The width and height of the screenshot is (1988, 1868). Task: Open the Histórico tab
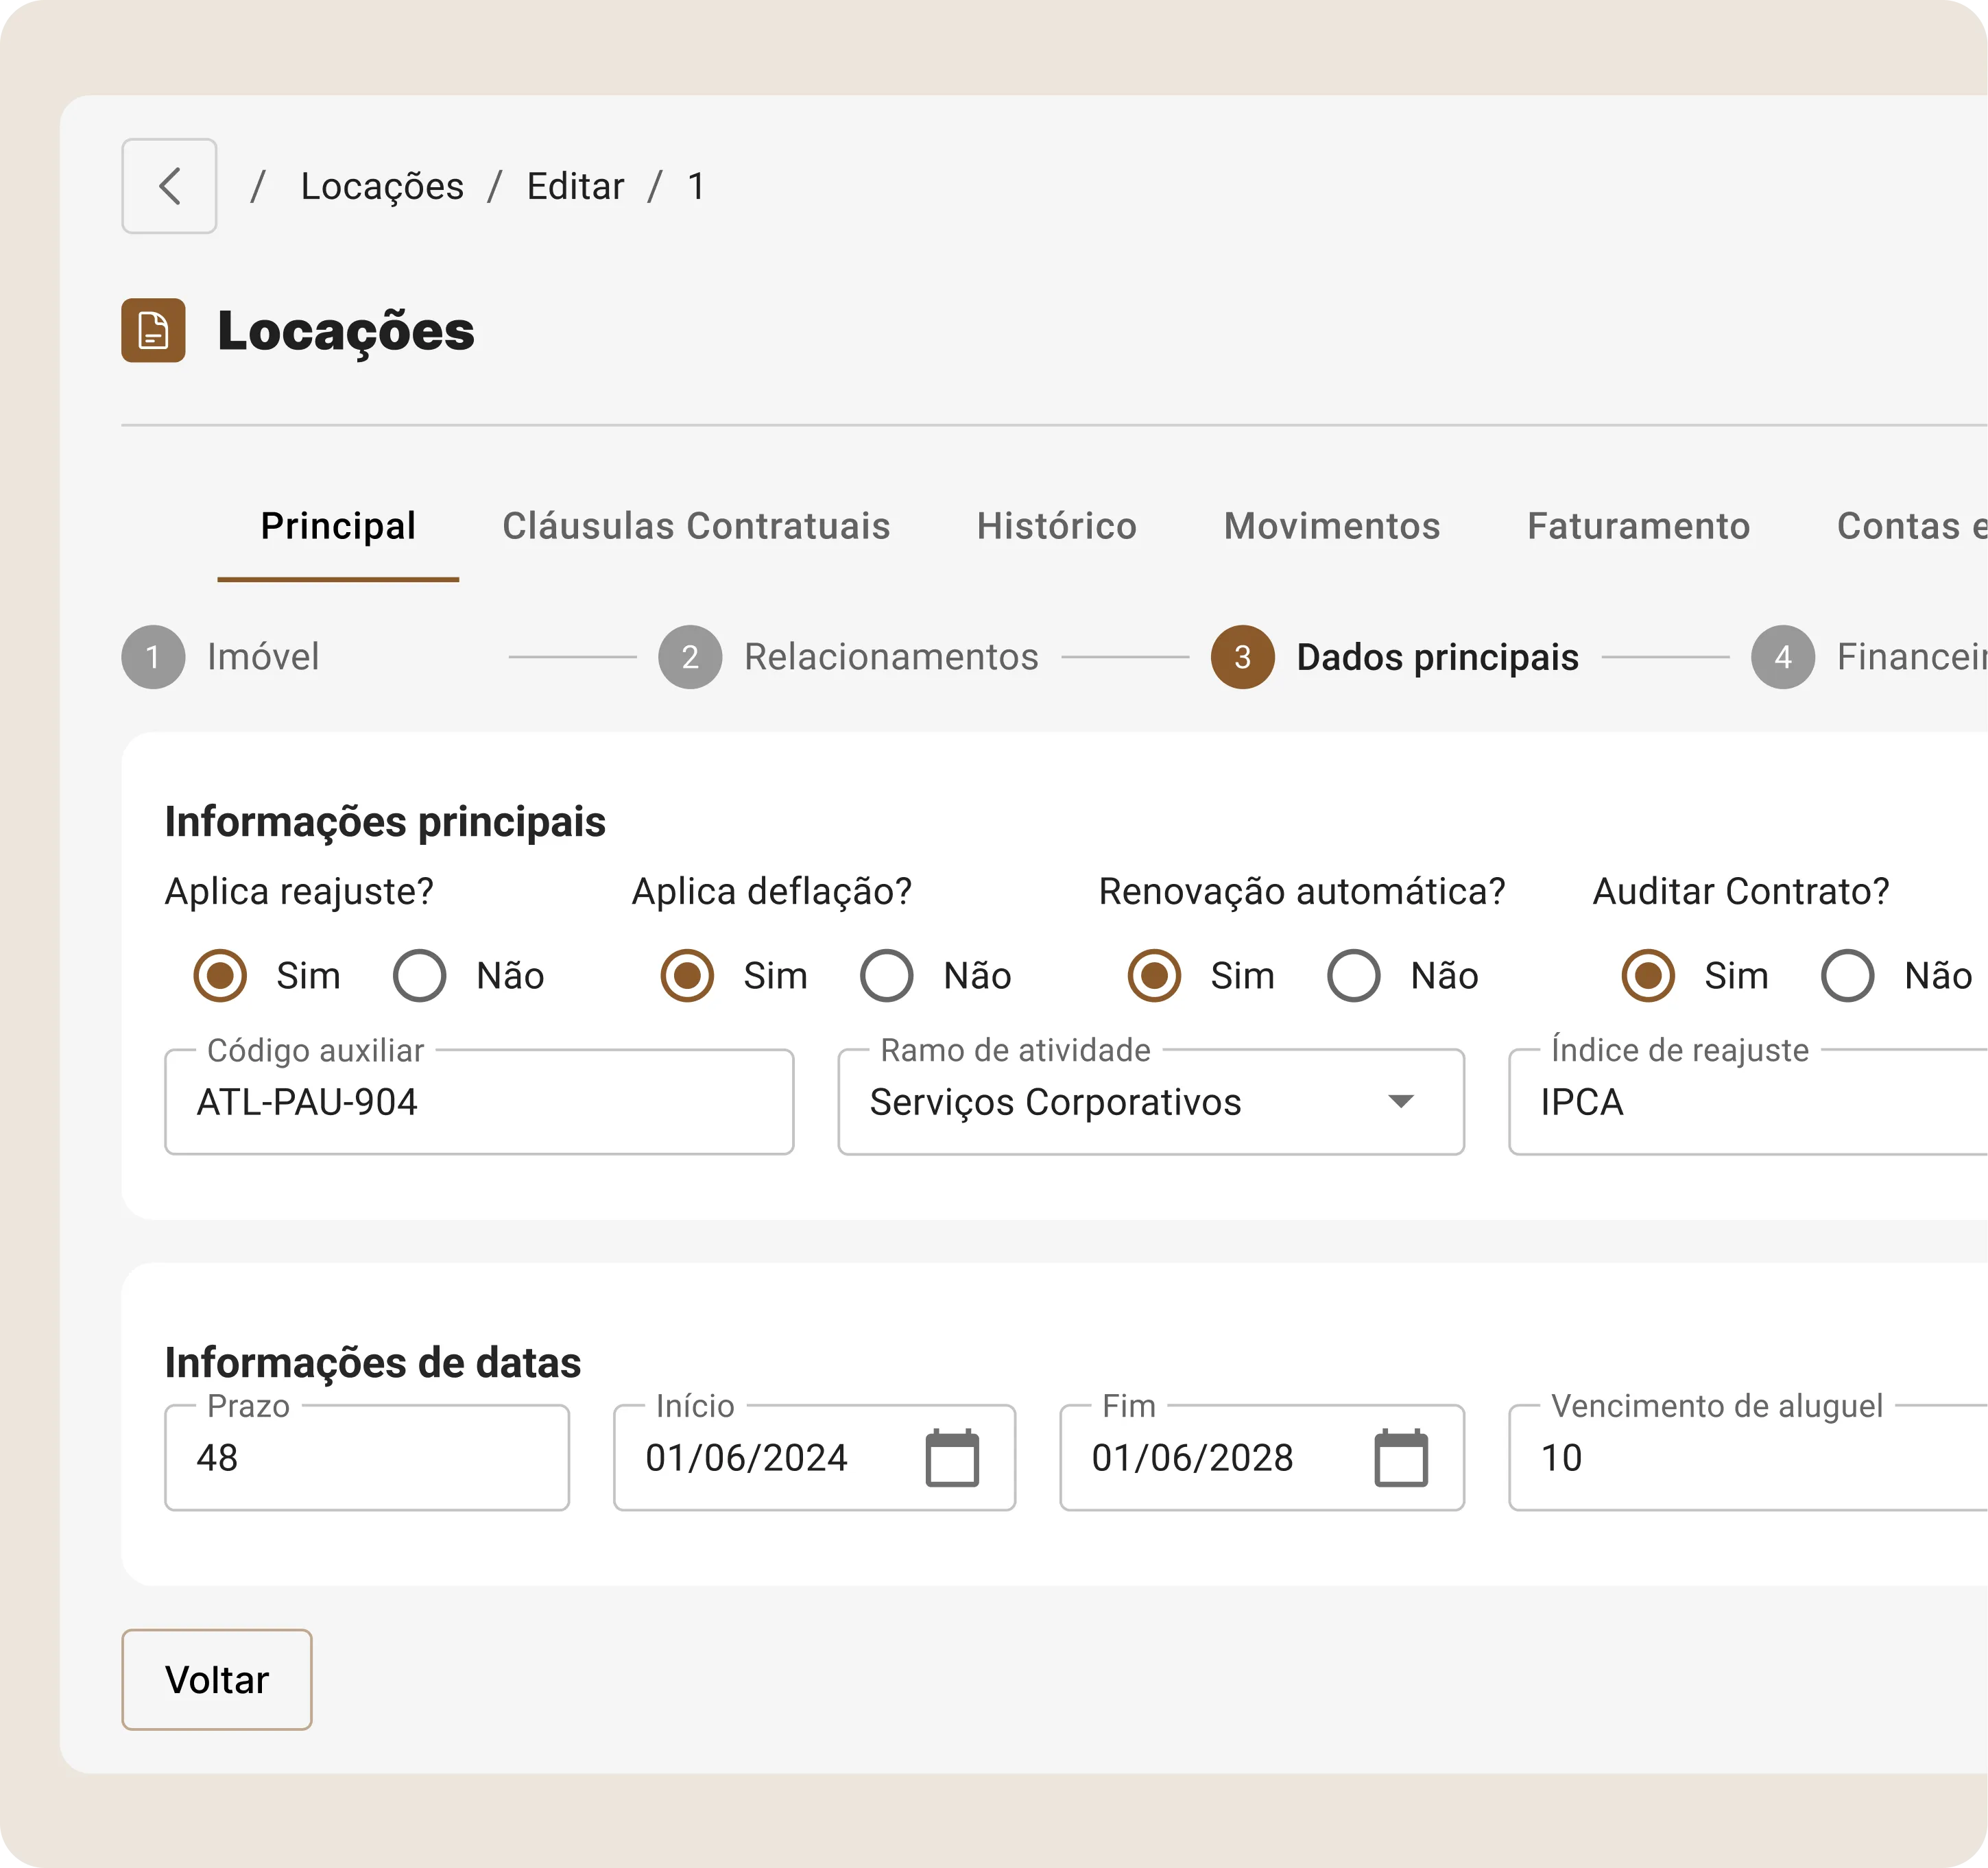point(1056,526)
